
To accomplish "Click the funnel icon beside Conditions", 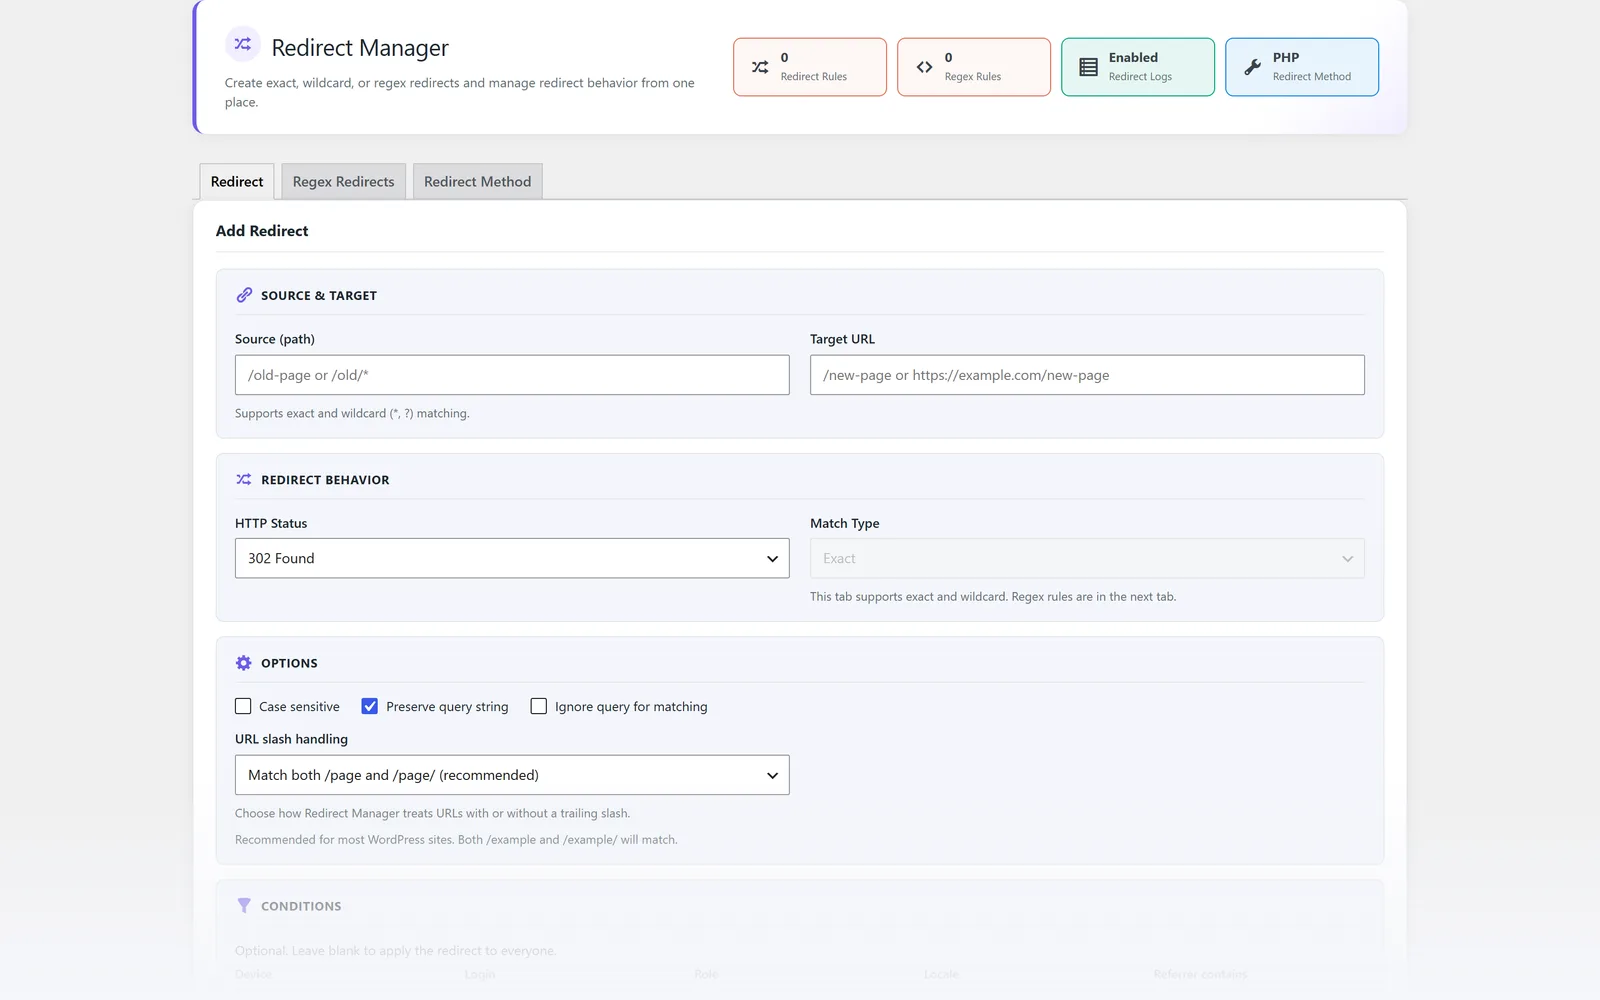I will pos(244,905).
